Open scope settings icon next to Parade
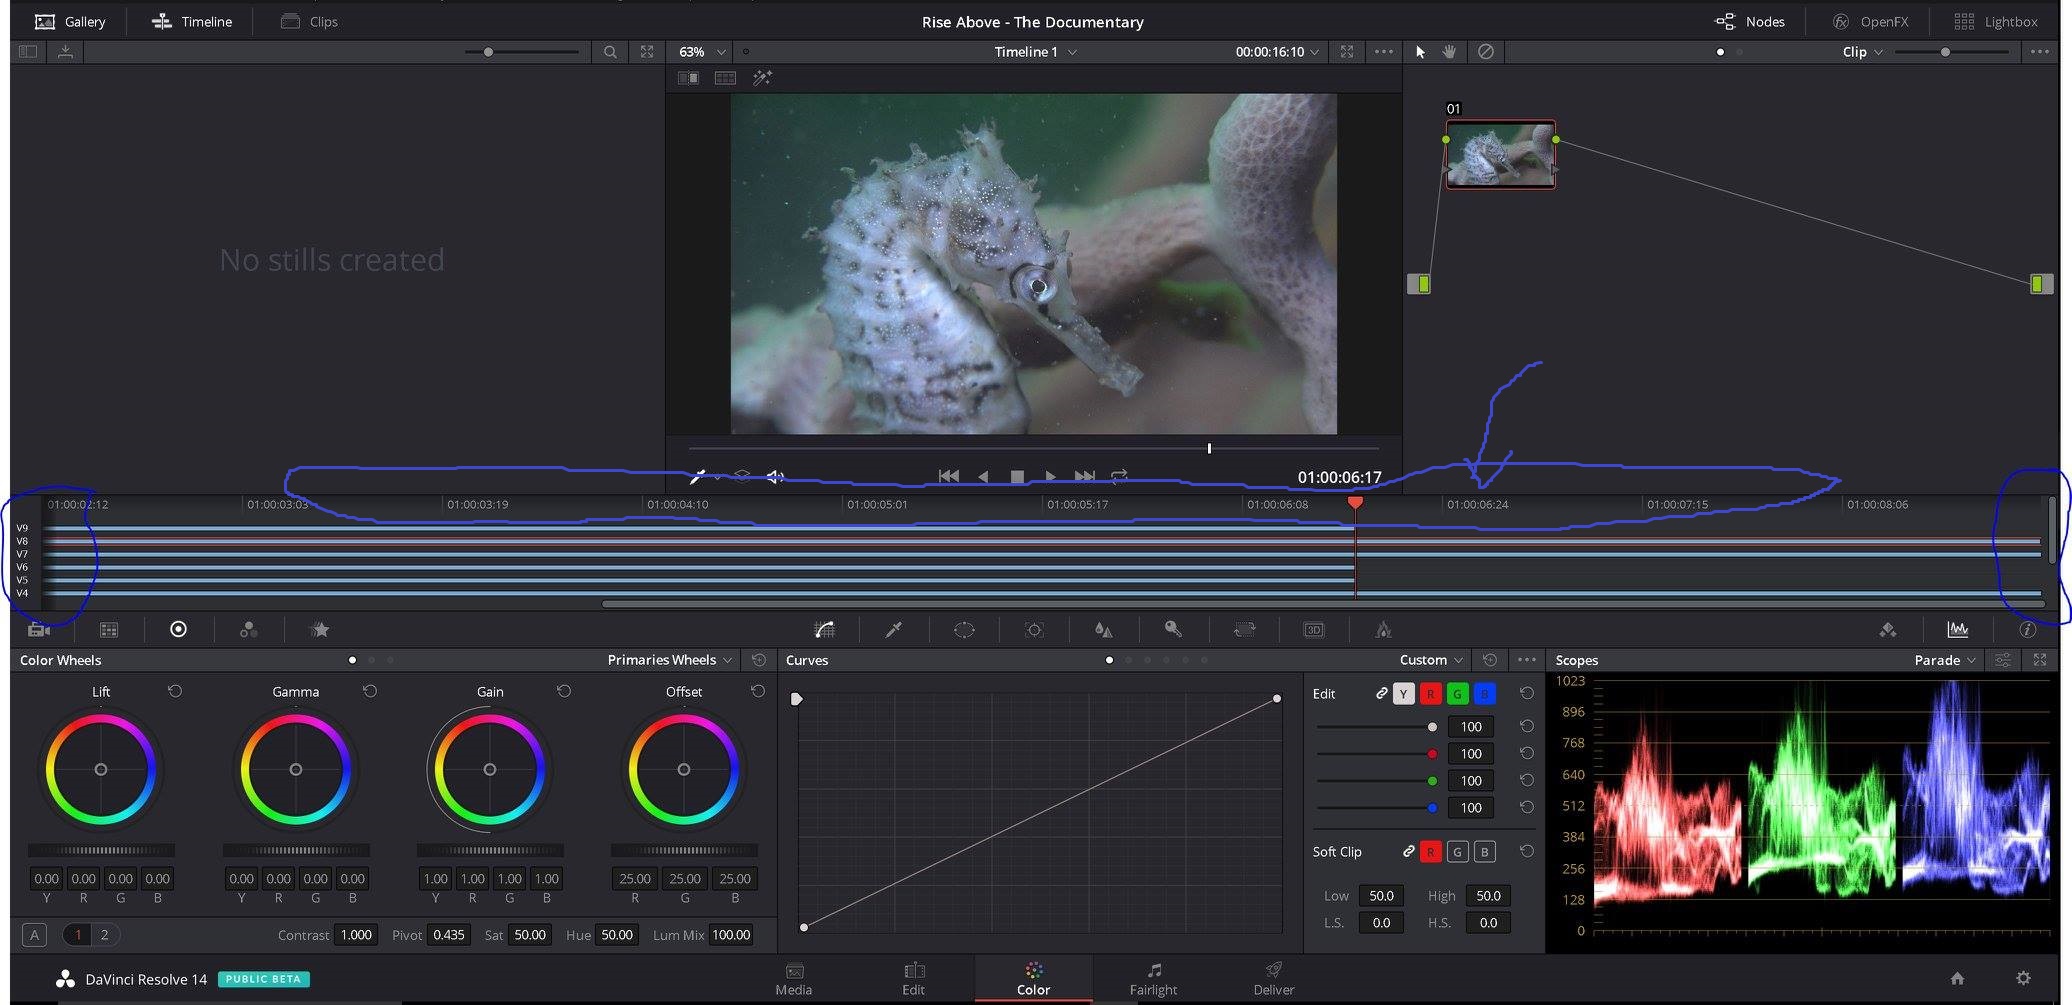 [2003, 660]
